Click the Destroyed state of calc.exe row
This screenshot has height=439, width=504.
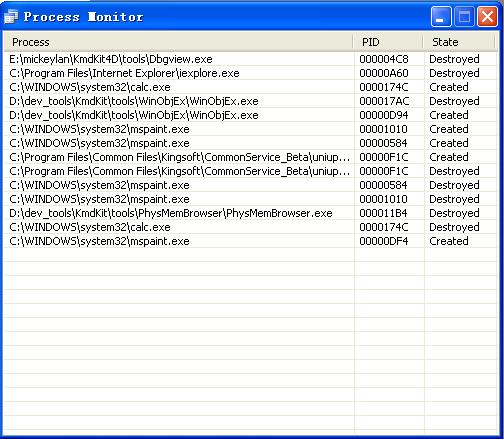click(x=454, y=227)
